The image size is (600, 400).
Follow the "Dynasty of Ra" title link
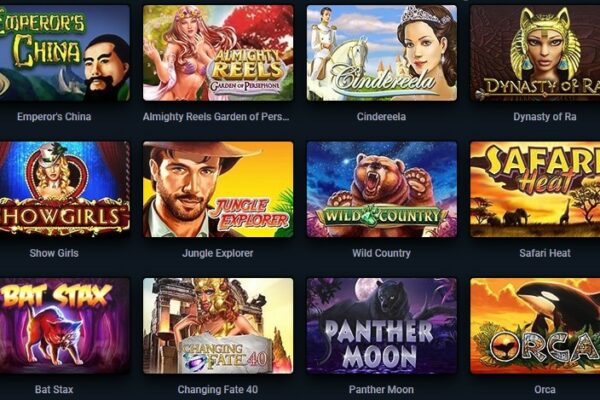click(545, 117)
